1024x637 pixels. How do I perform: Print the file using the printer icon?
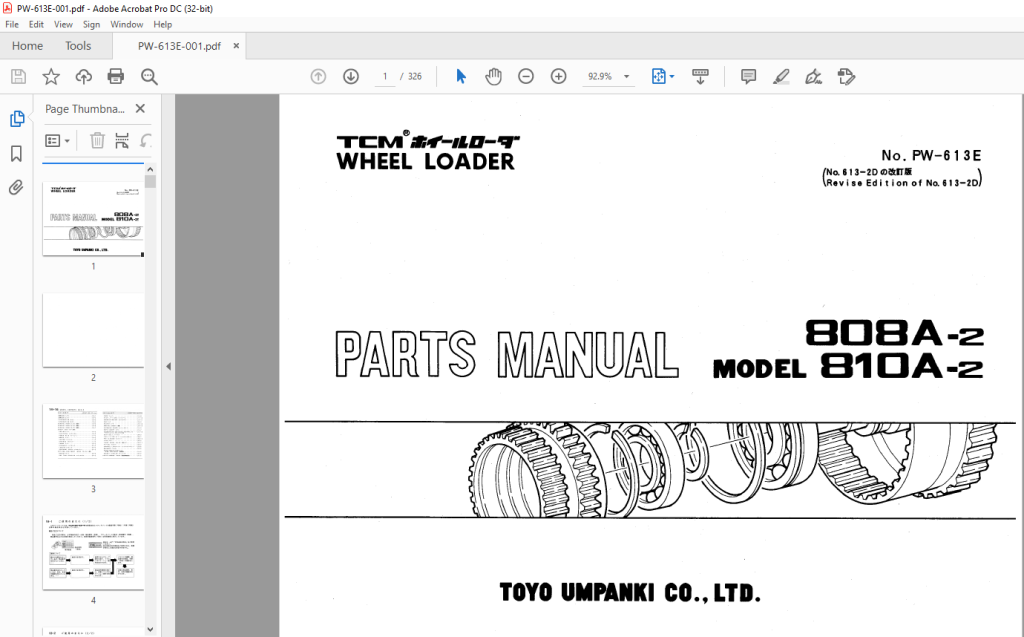tap(116, 76)
